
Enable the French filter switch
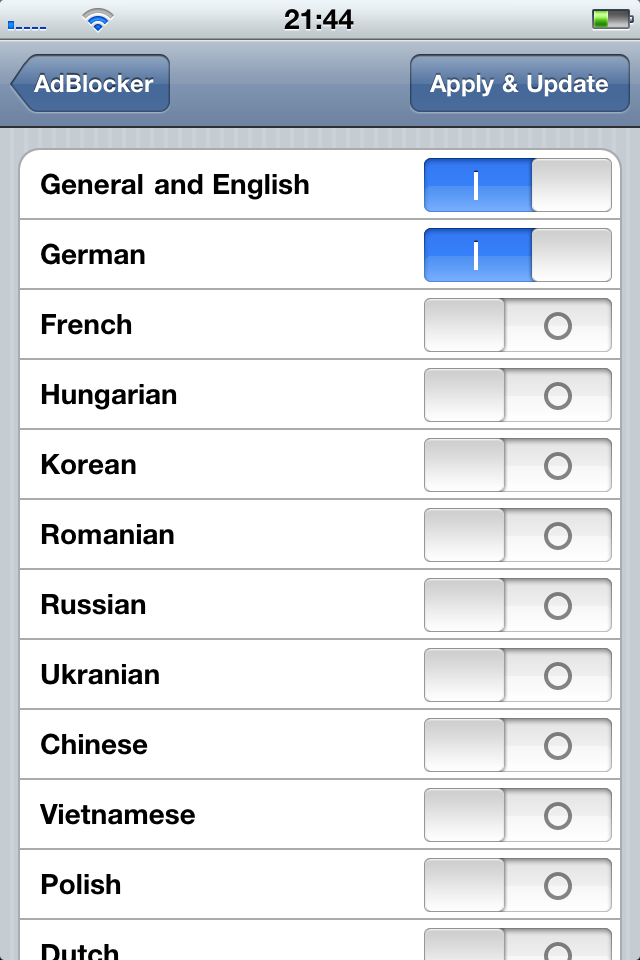(517, 325)
